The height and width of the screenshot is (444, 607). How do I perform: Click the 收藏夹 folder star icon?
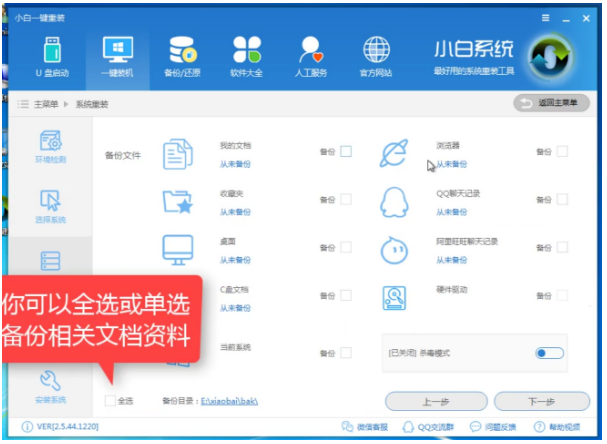[178, 202]
